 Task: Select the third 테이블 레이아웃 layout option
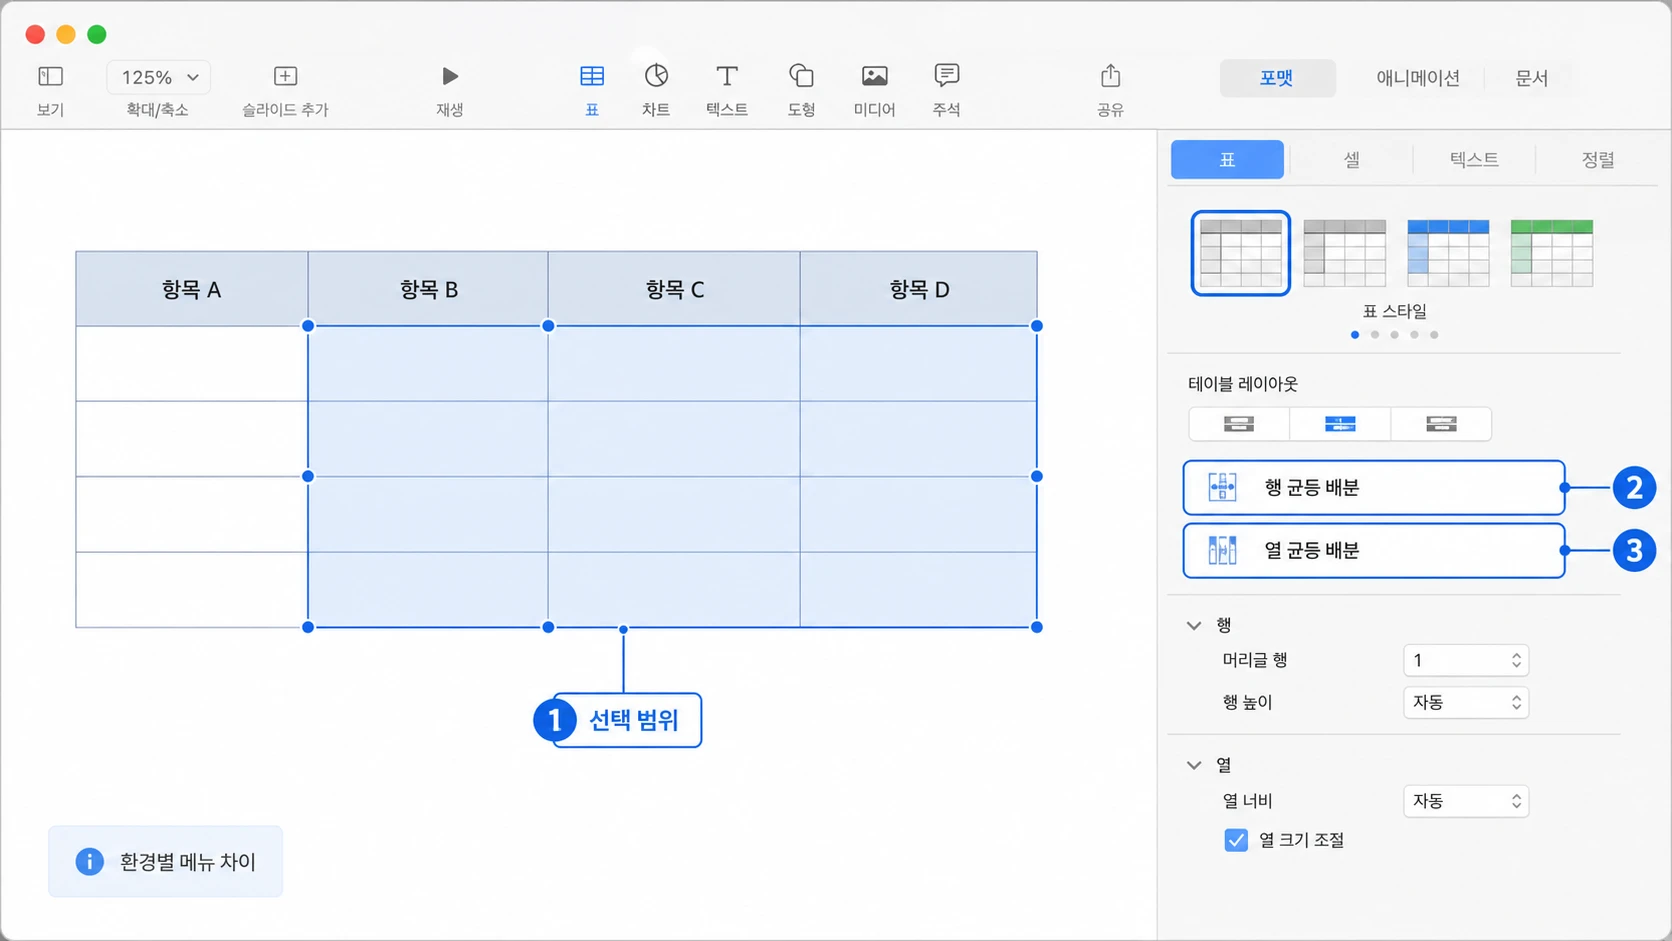[x=1441, y=424]
